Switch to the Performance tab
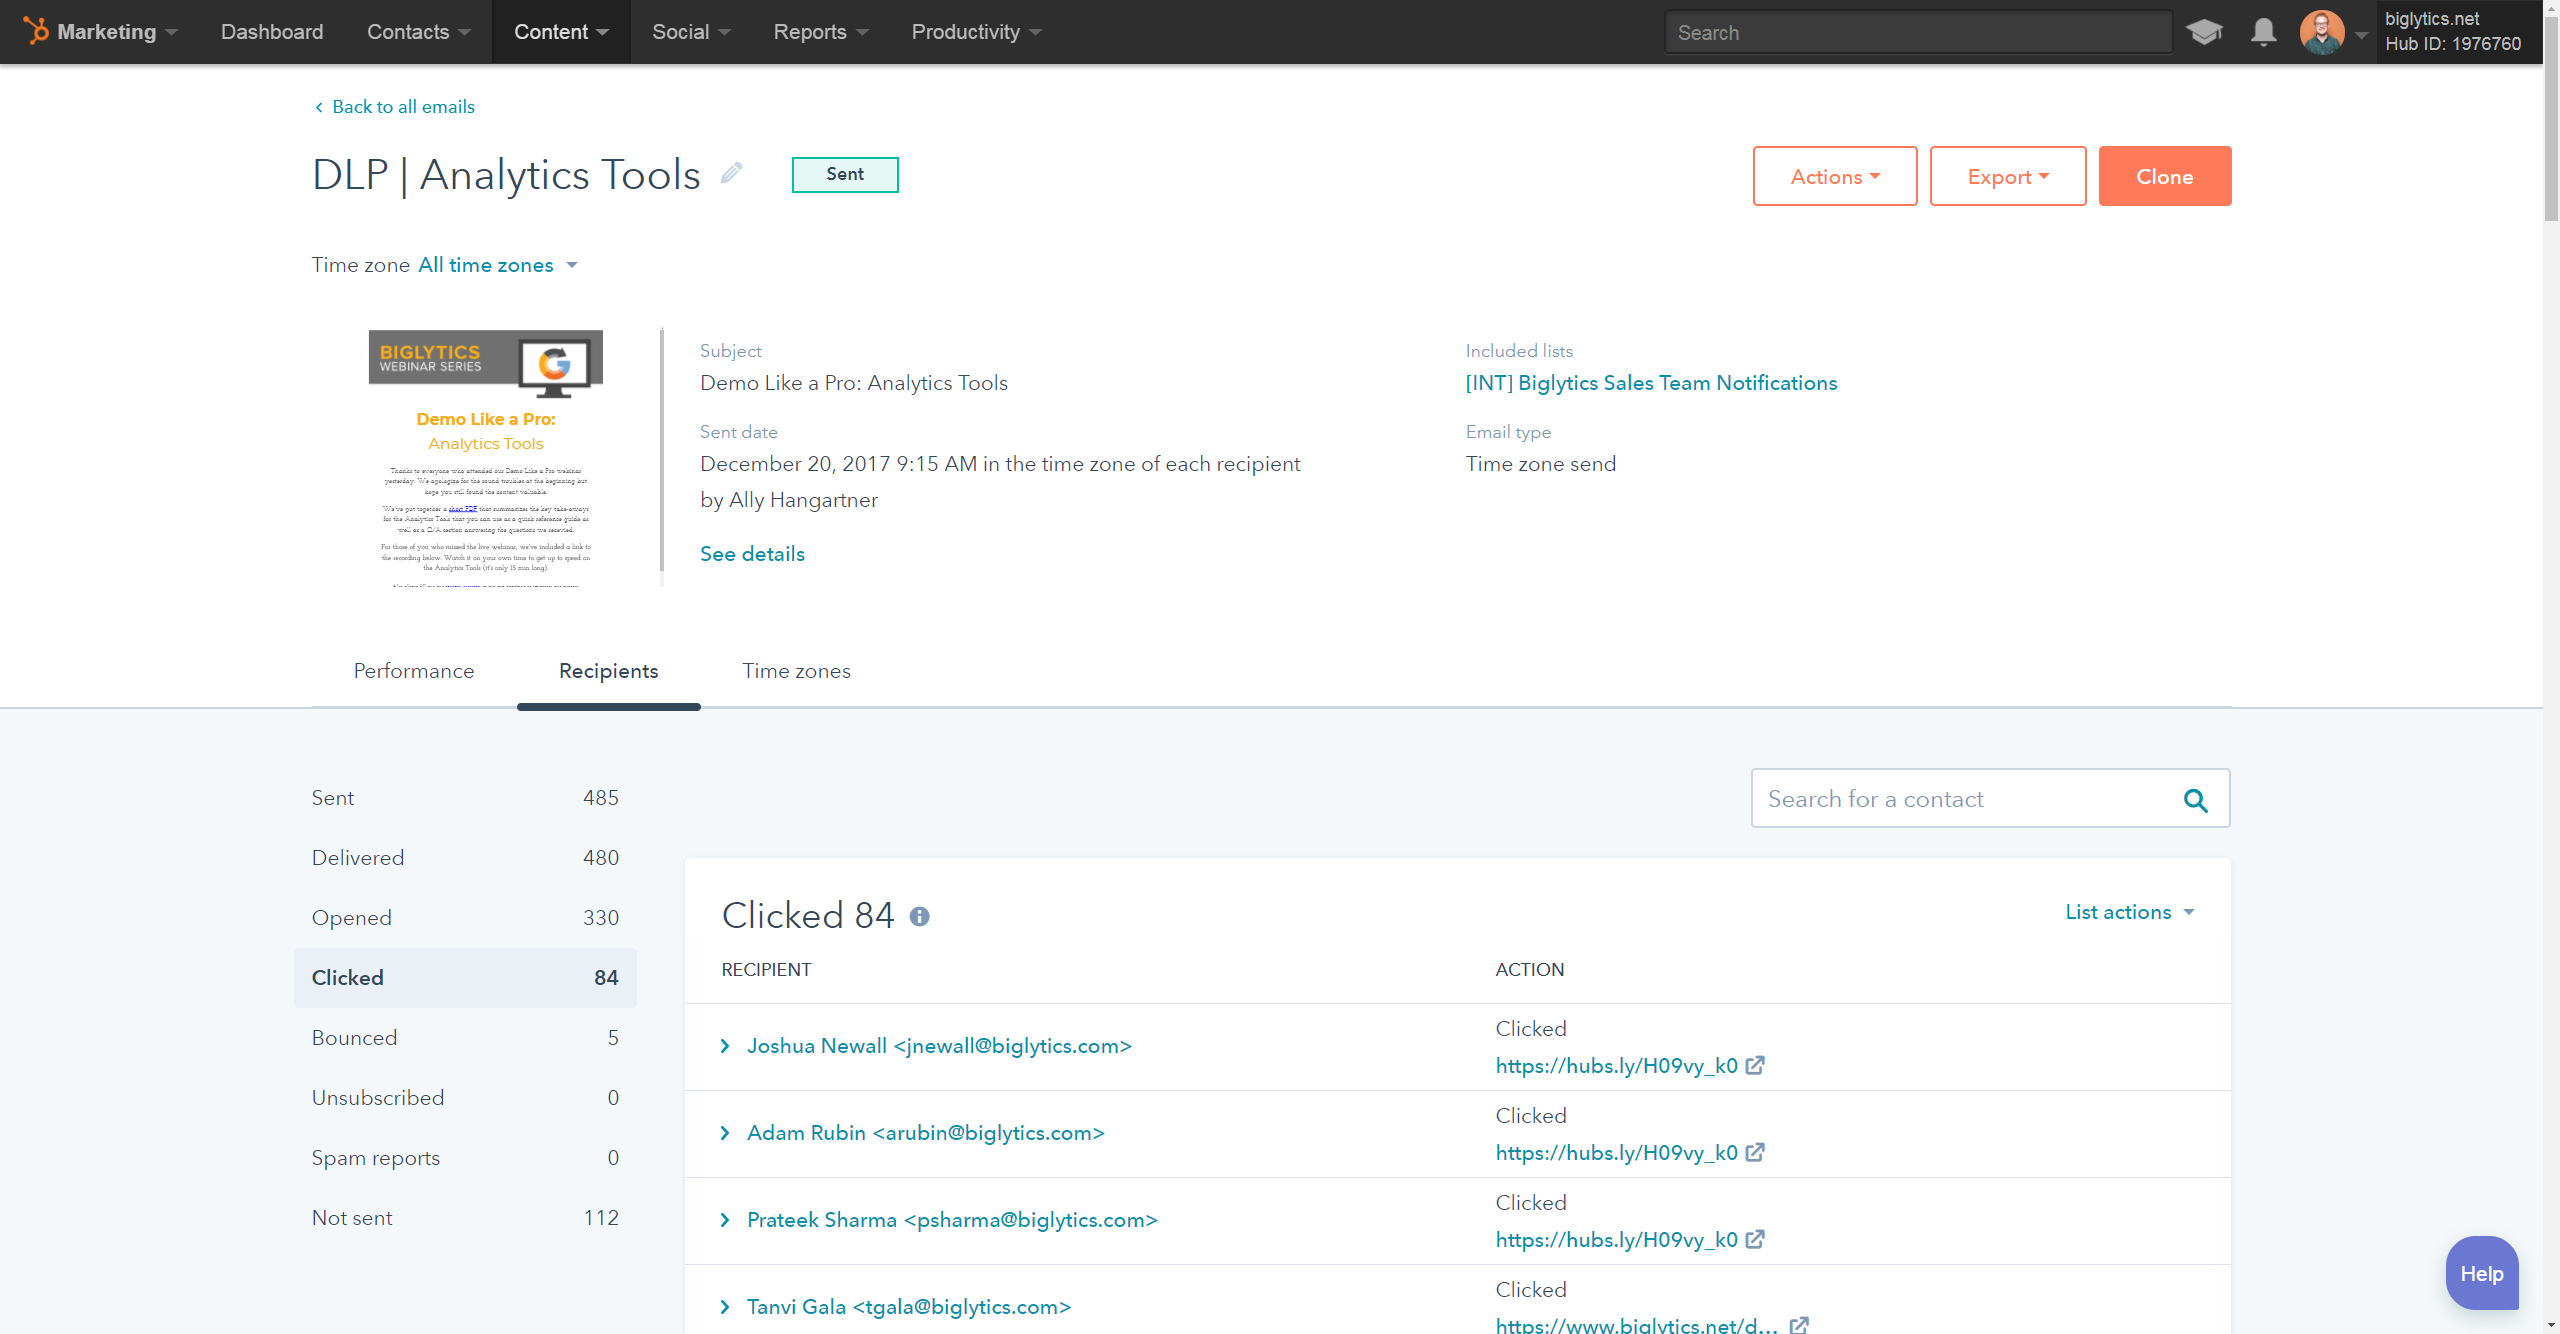Screen dimensions: 2560x1334 [x=413, y=671]
